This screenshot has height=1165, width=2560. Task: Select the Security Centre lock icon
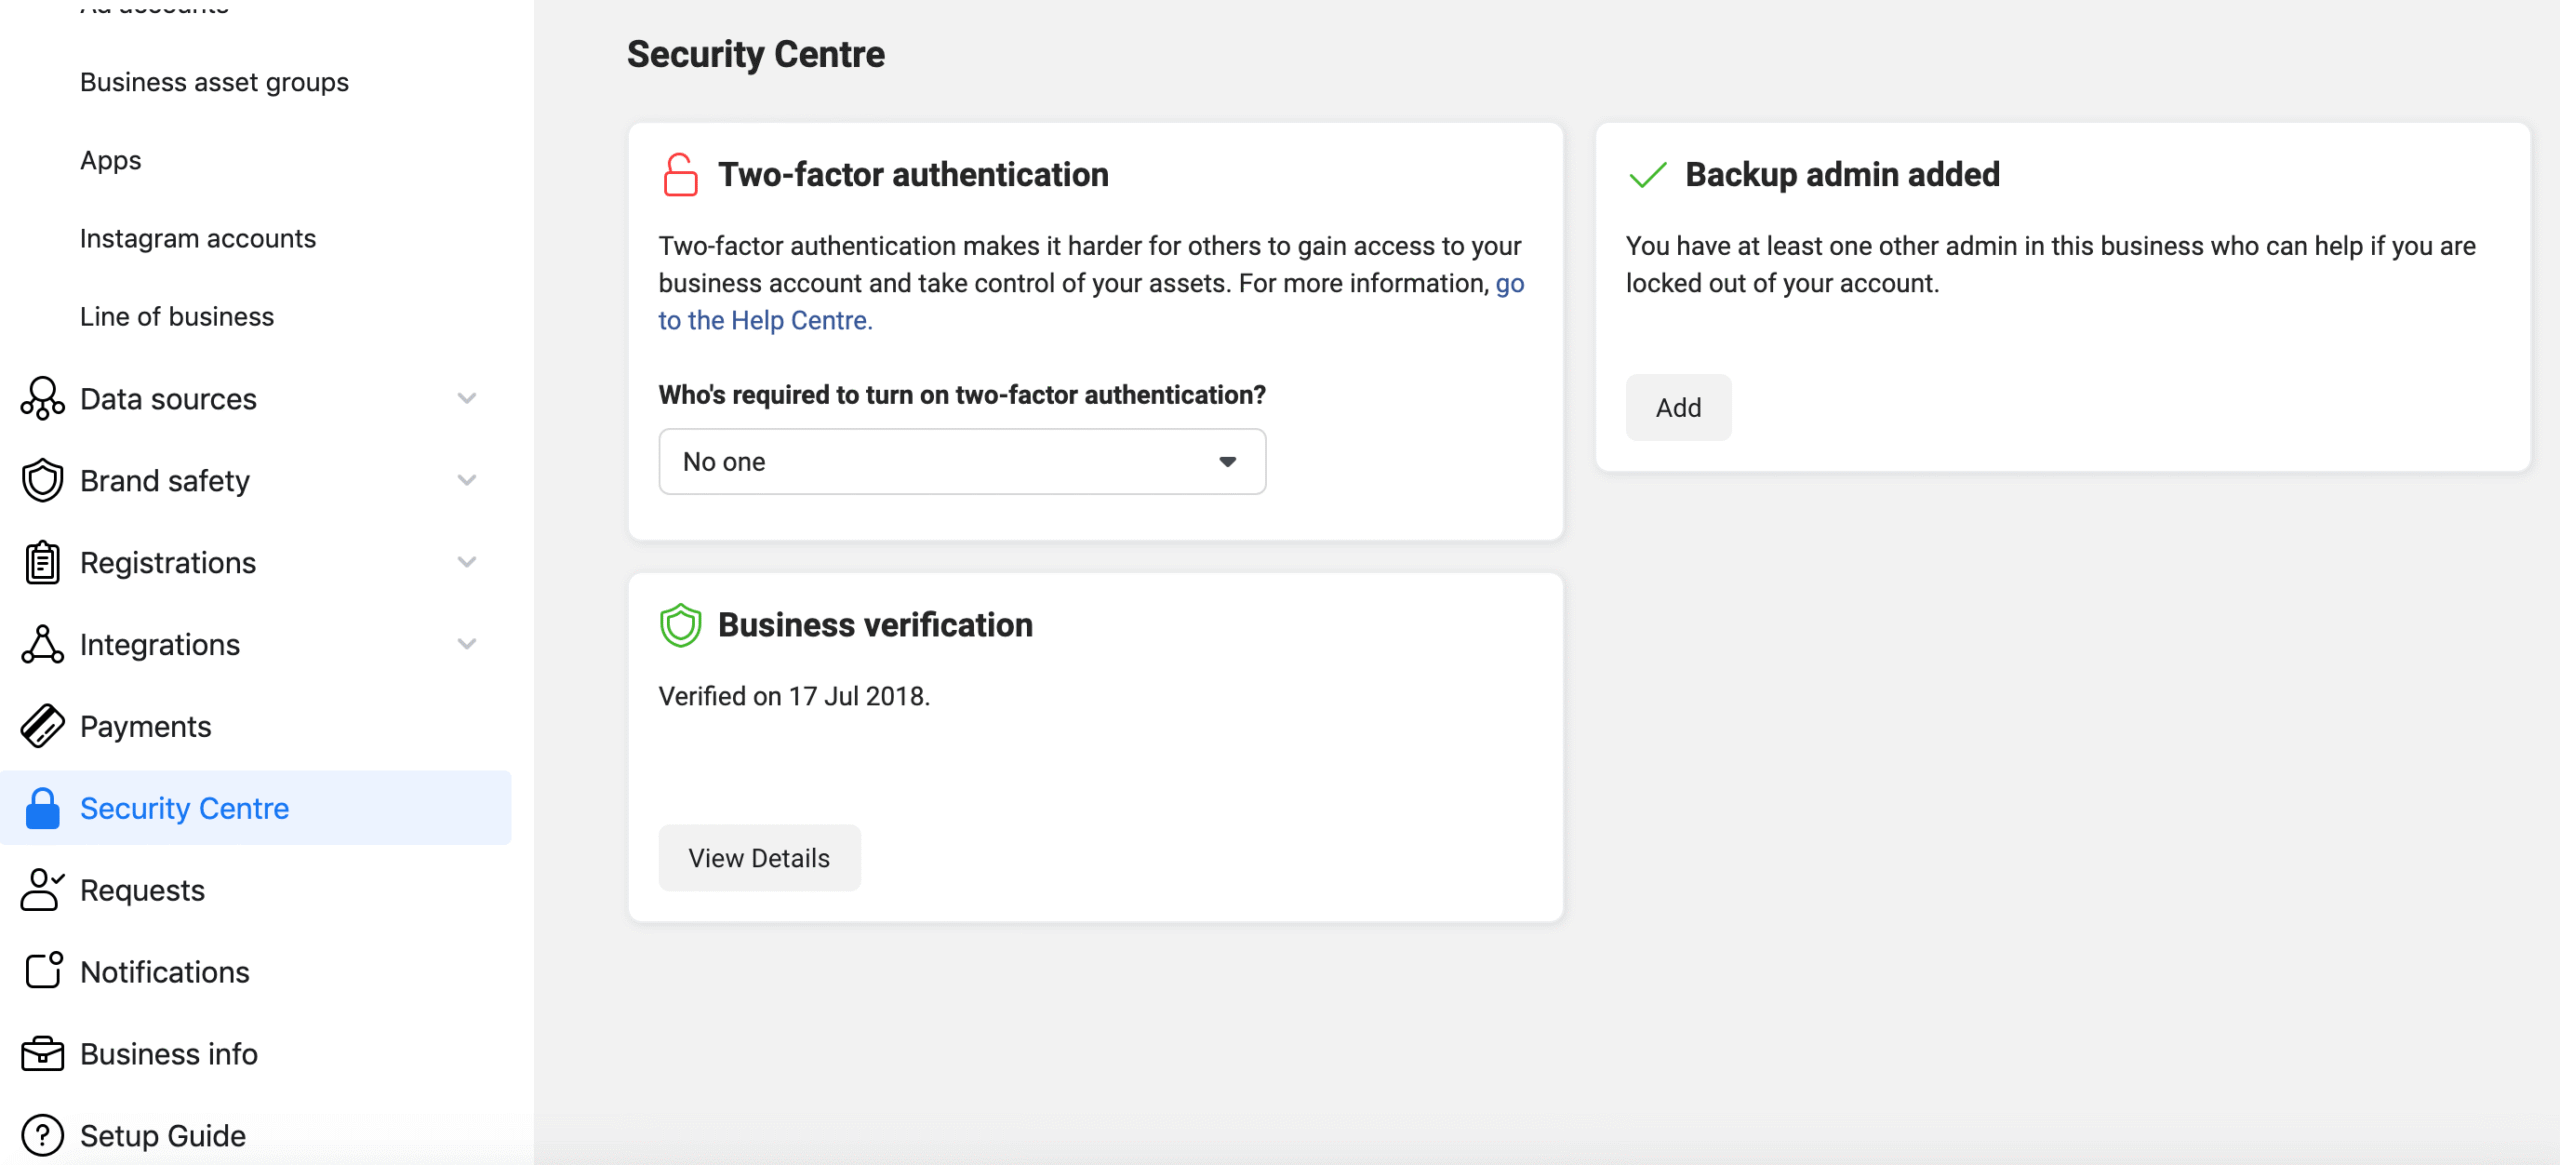pyautogui.click(x=42, y=807)
